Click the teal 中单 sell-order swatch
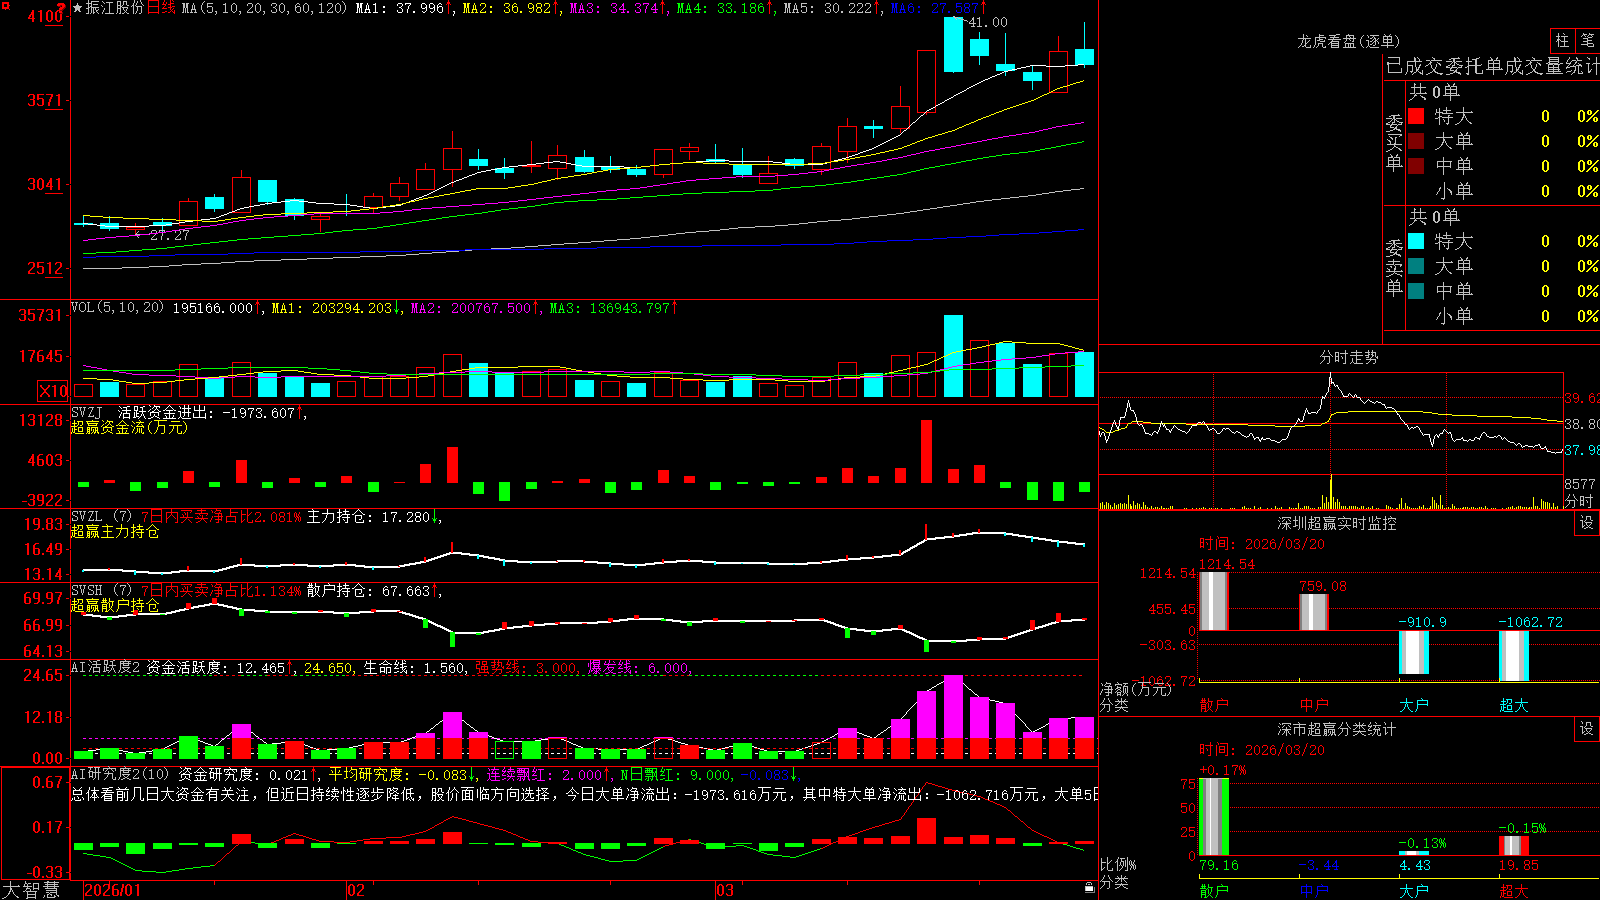This screenshot has height=900, width=1600. 1416,290
